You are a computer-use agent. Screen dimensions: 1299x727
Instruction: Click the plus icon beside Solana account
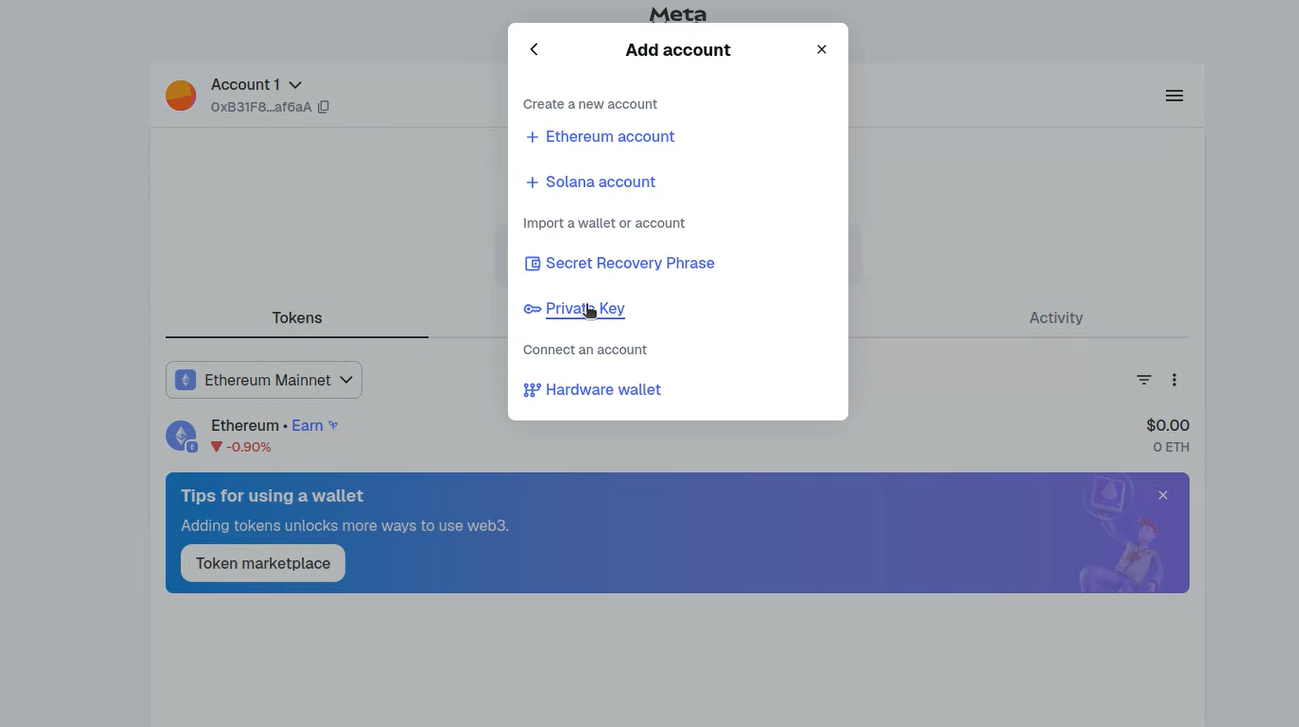[532, 182]
